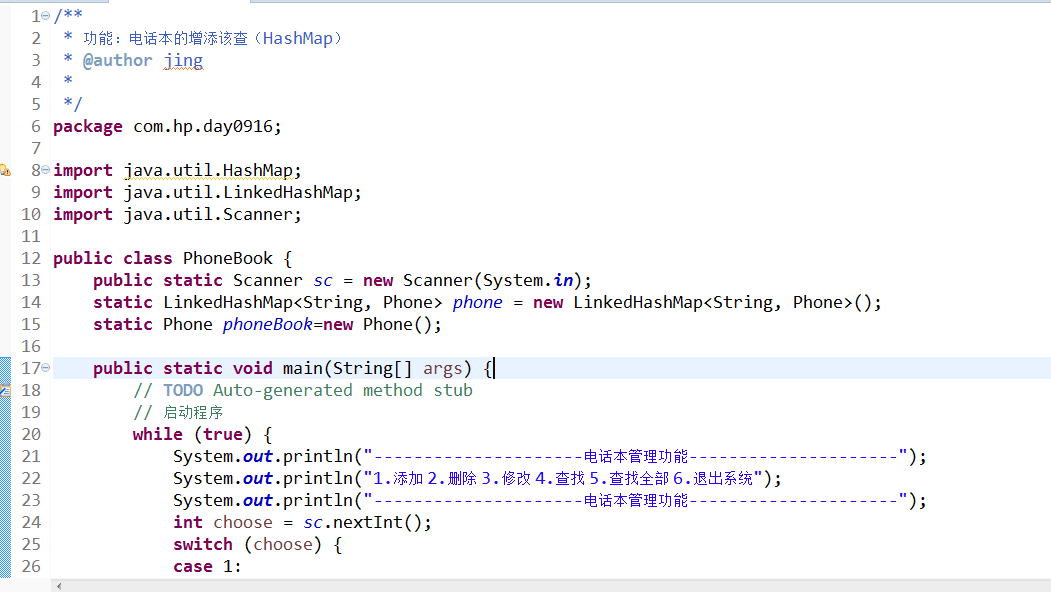Click the 'package' keyword on line 6

click(88, 126)
